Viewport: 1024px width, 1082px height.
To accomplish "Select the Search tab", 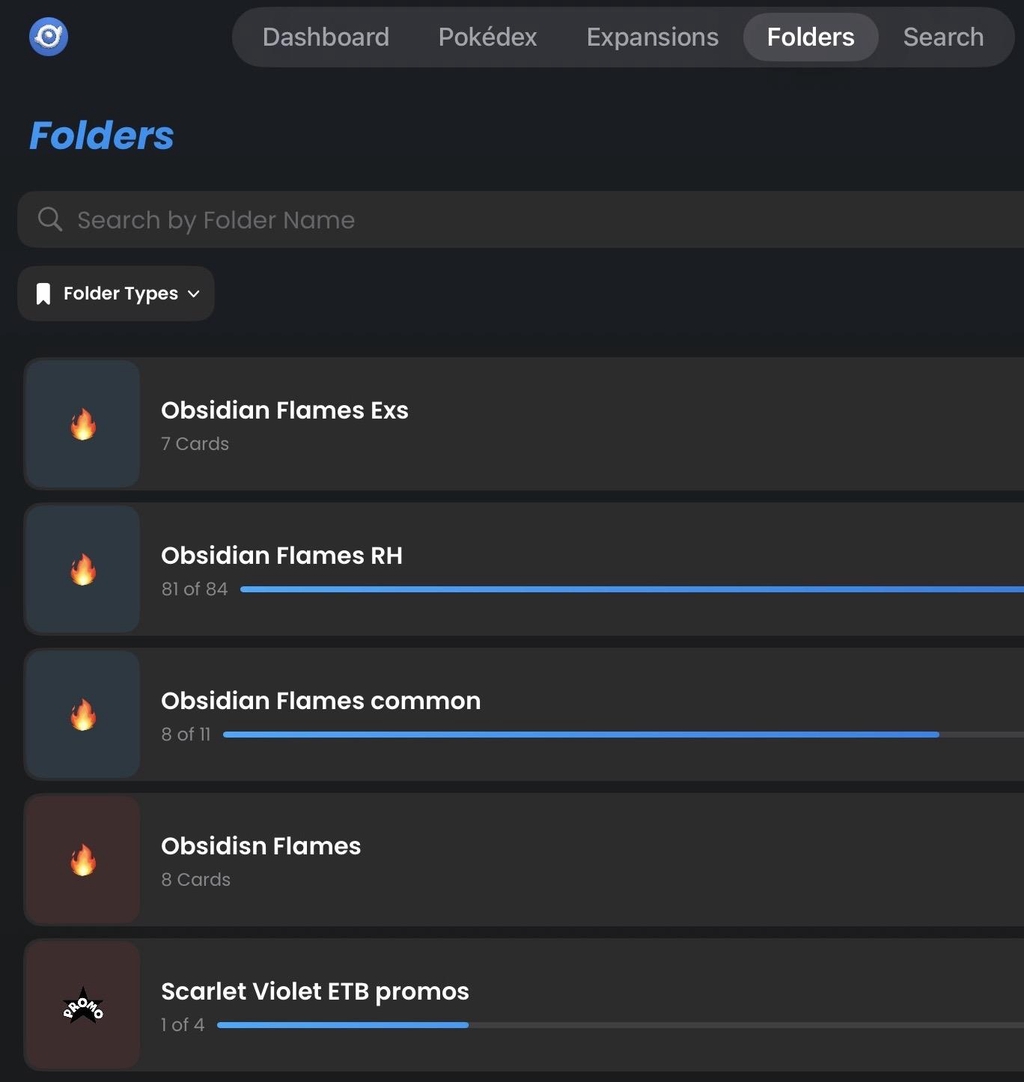I will (943, 37).
